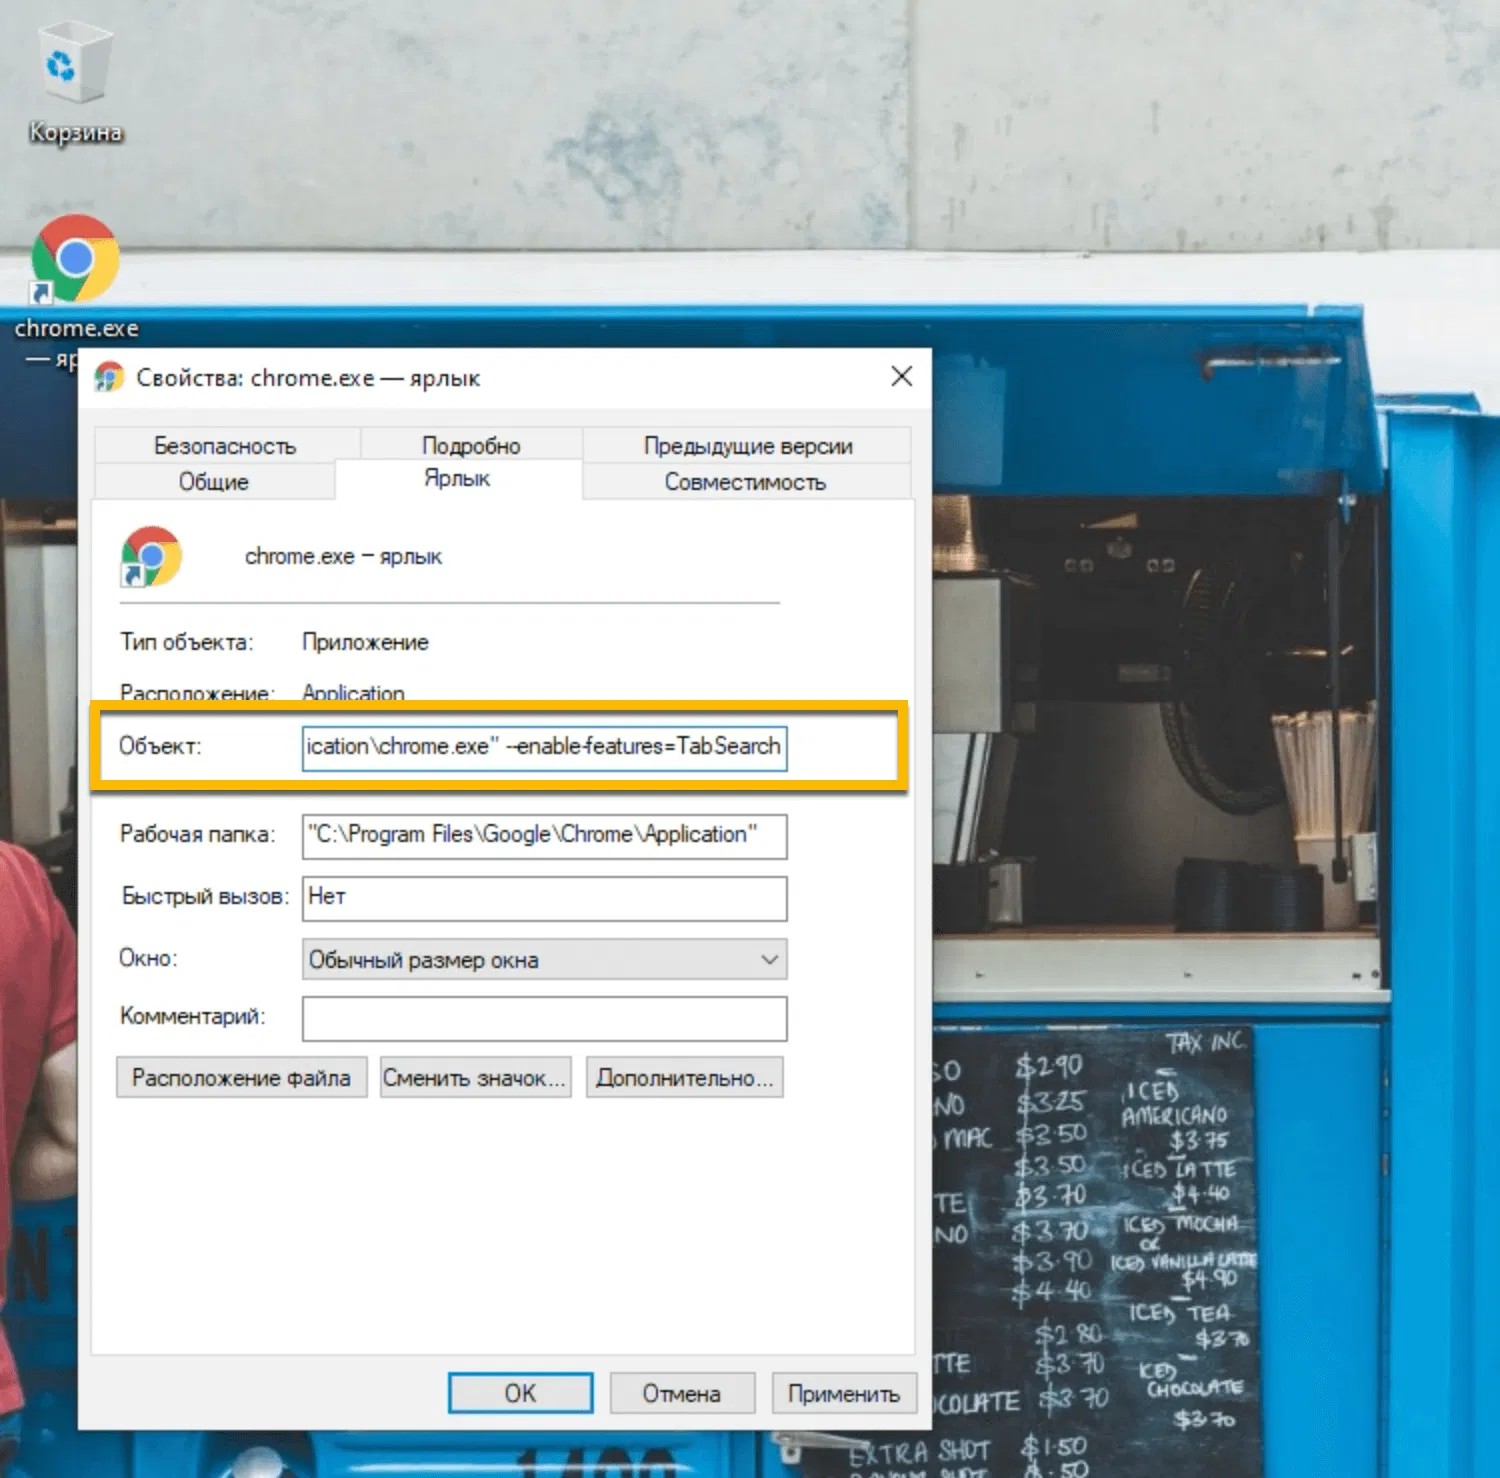Click inside the Объект field

[x=543, y=747]
